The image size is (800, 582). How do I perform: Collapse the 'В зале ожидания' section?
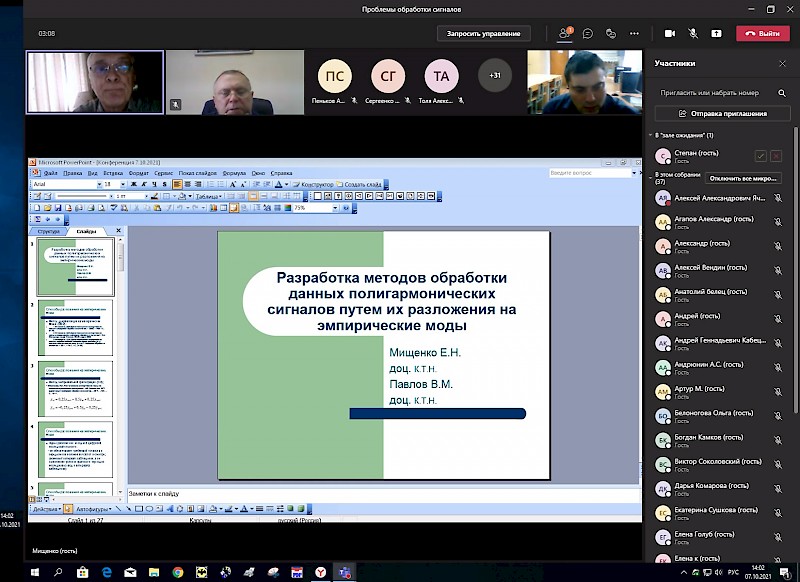point(652,135)
